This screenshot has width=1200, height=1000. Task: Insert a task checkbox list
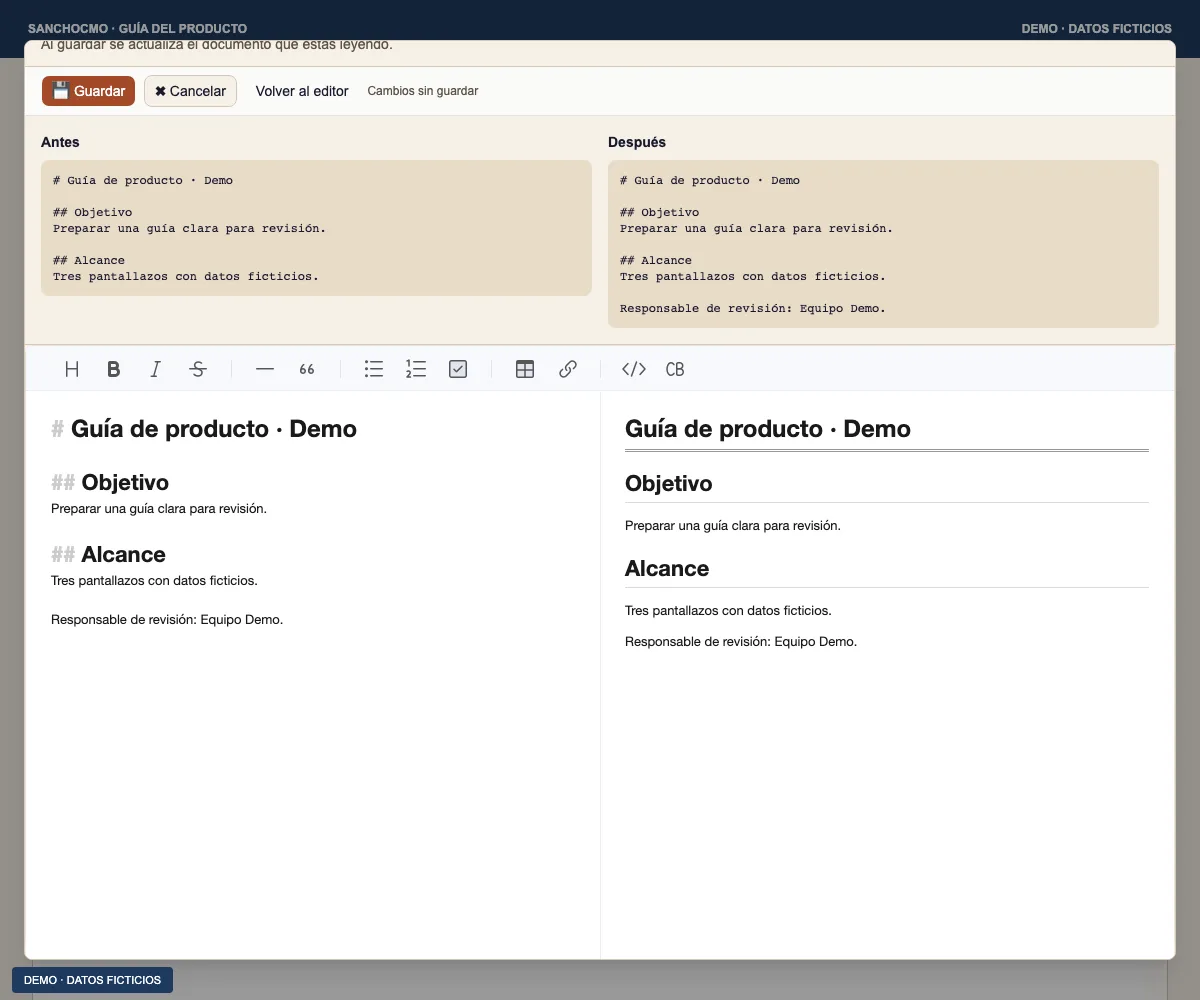pos(458,369)
